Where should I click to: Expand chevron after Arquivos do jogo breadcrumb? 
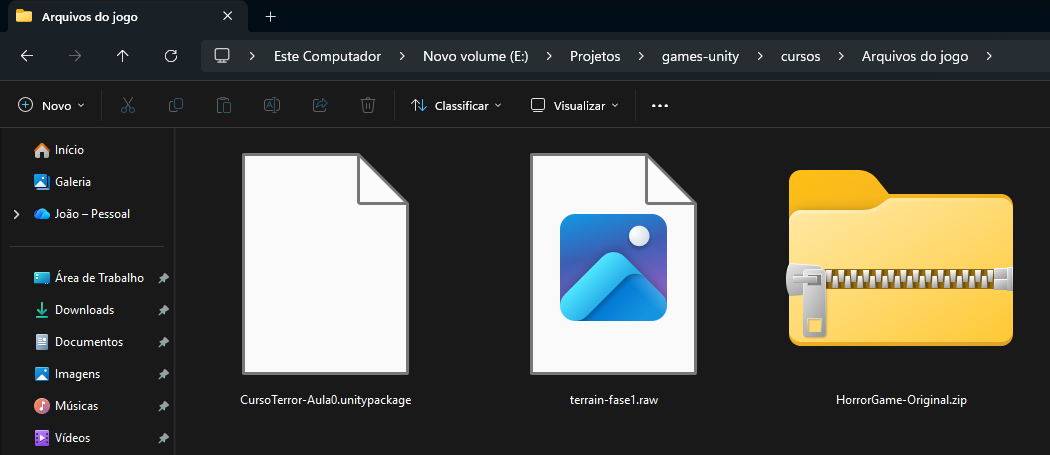point(989,56)
